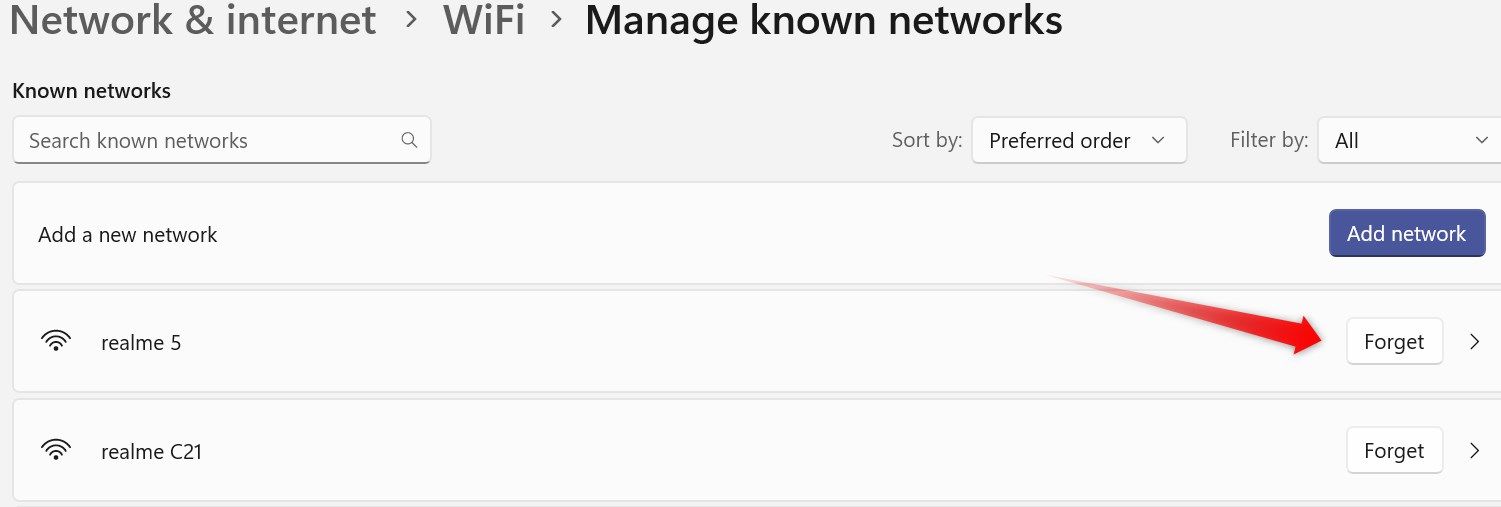The height and width of the screenshot is (507, 1501).
Task: Click the WiFi signal icon for realme 5
Action: click(56, 342)
